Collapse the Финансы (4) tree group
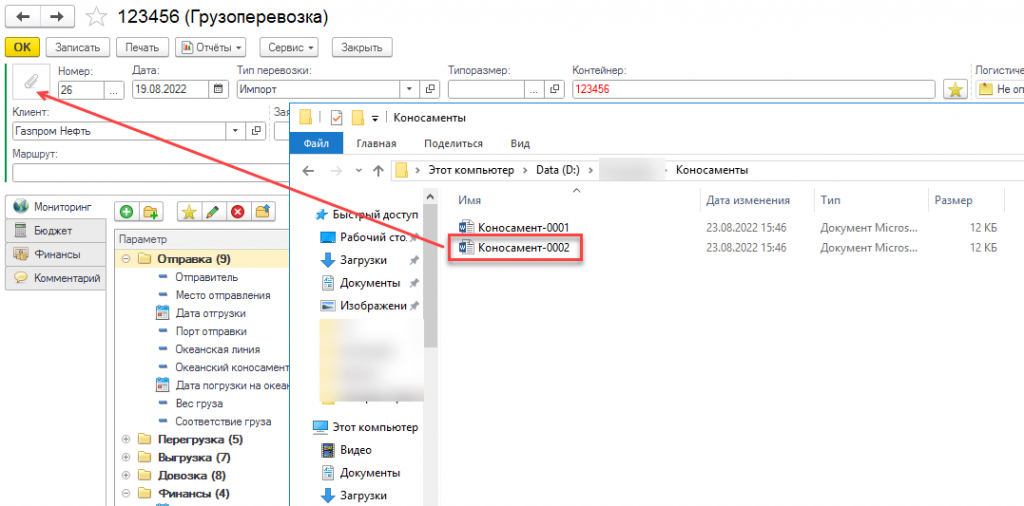1024x506 pixels. pyautogui.click(x=126, y=493)
